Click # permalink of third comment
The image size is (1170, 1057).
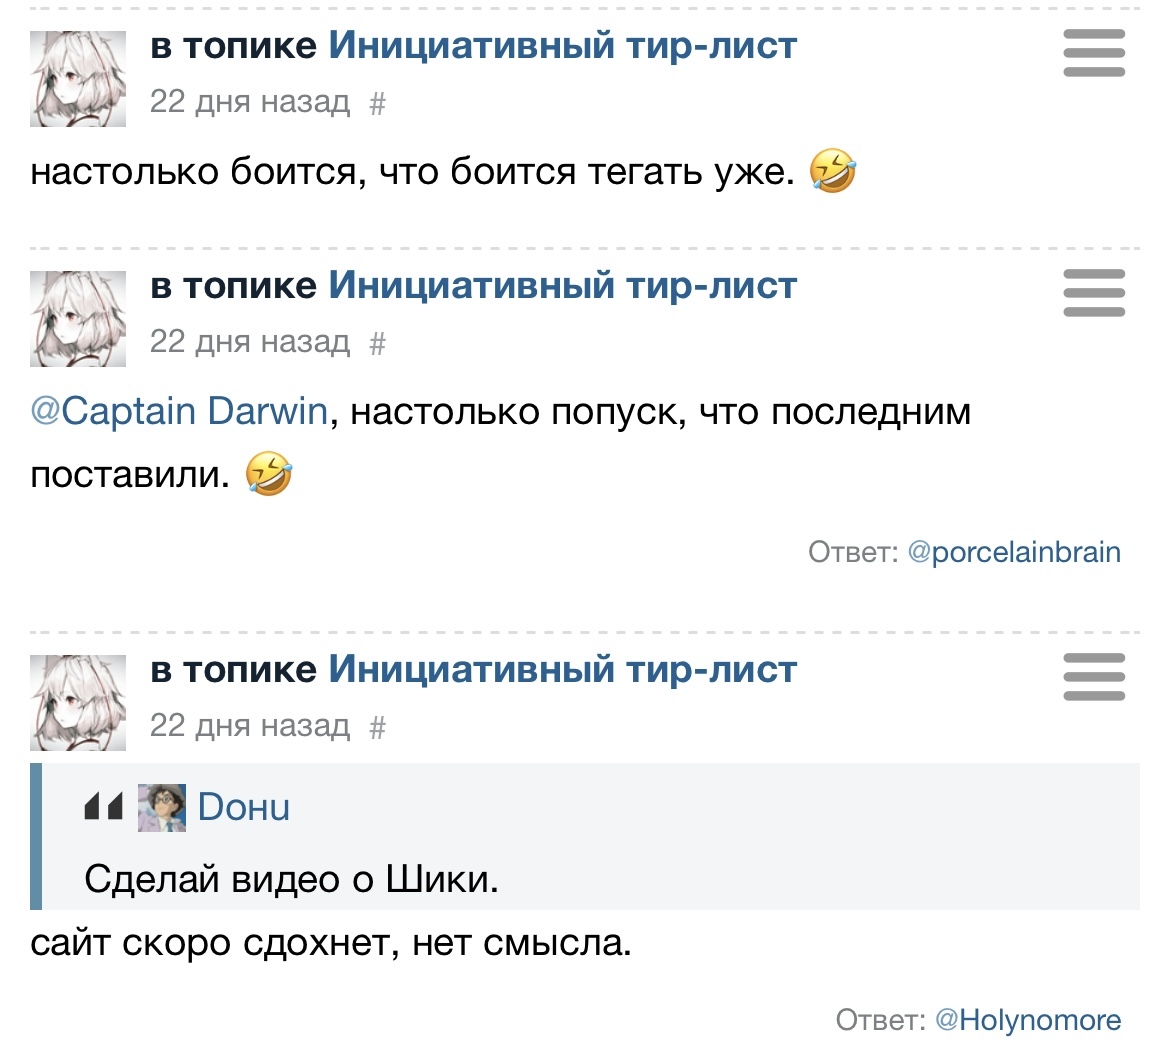click(377, 727)
